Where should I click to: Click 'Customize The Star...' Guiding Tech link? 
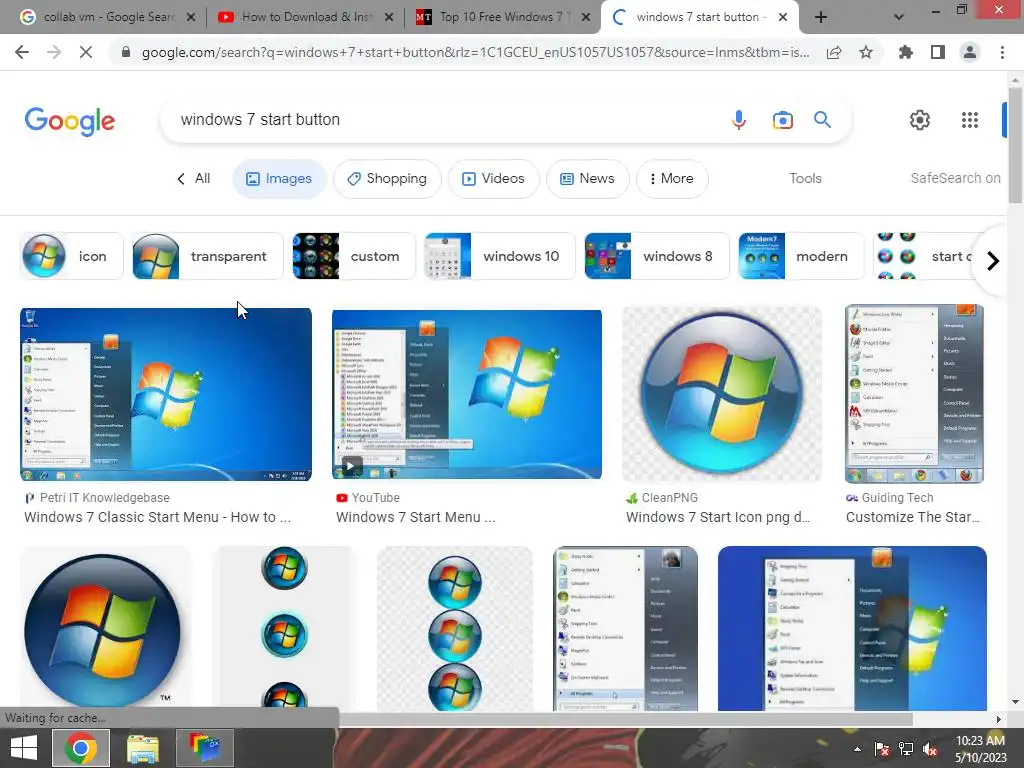(x=913, y=517)
